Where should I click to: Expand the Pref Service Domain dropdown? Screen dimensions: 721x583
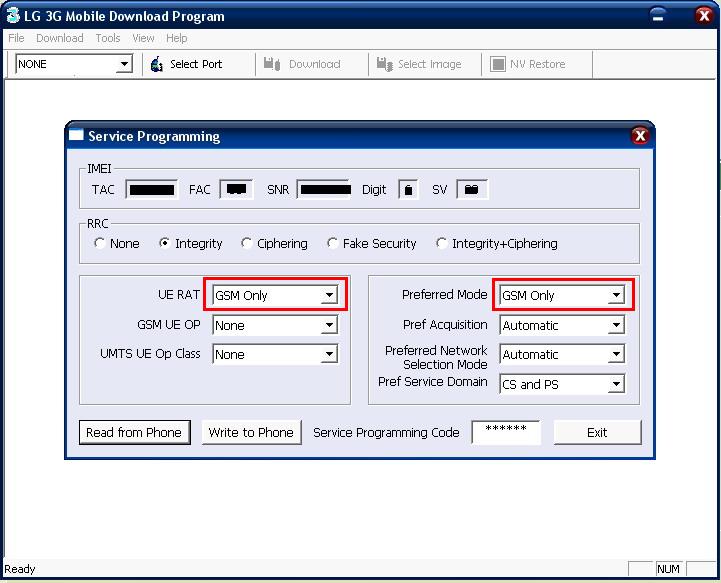click(x=616, y=384)
